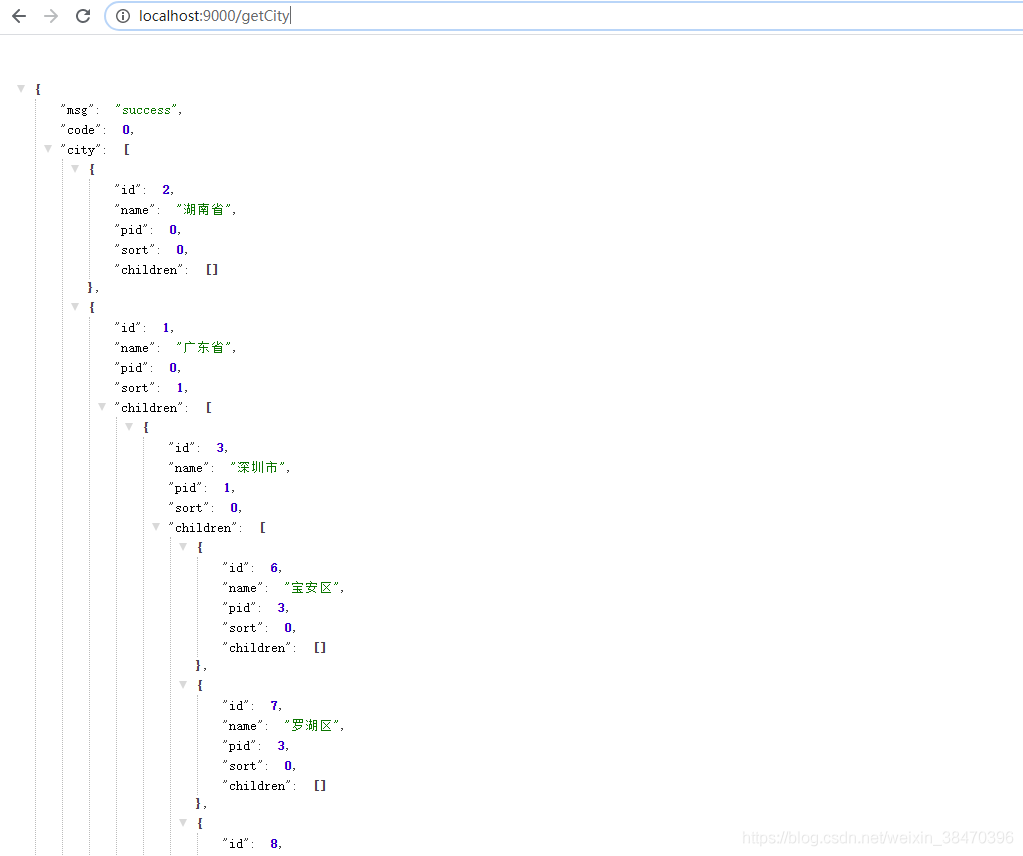Image resolution: width=1023 pixels, height=856 pixels.
Task: Collapse the 广东省 object (id 1)
Action: pos(75,307)
